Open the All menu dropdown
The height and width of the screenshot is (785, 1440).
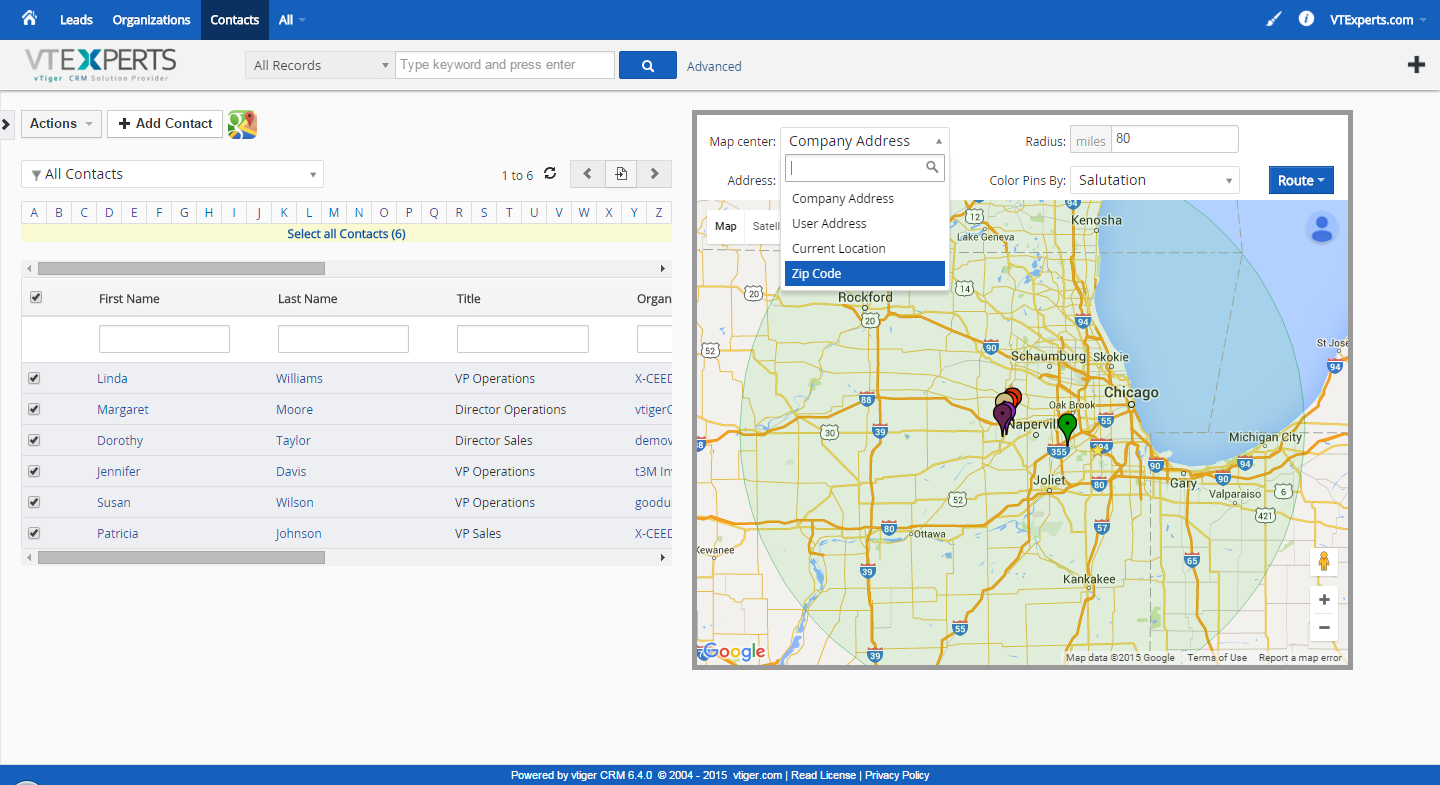point(292,20)
